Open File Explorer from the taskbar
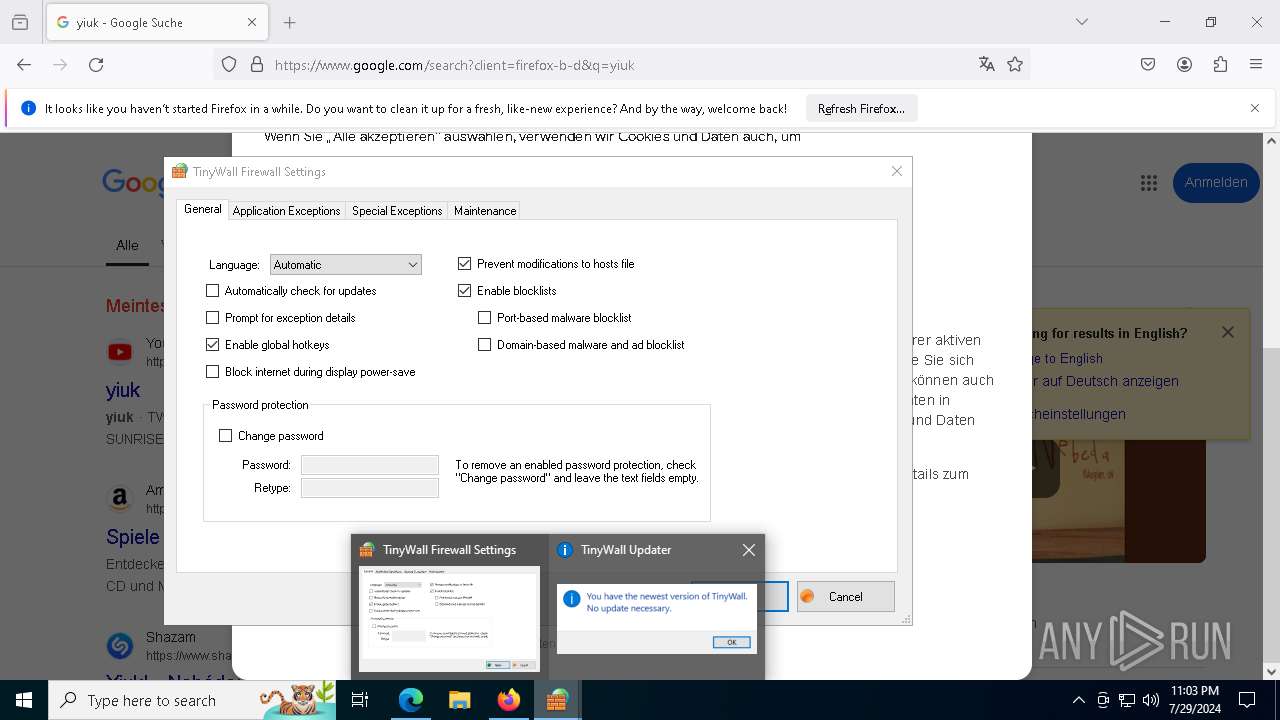 click(x=459, y=700)
